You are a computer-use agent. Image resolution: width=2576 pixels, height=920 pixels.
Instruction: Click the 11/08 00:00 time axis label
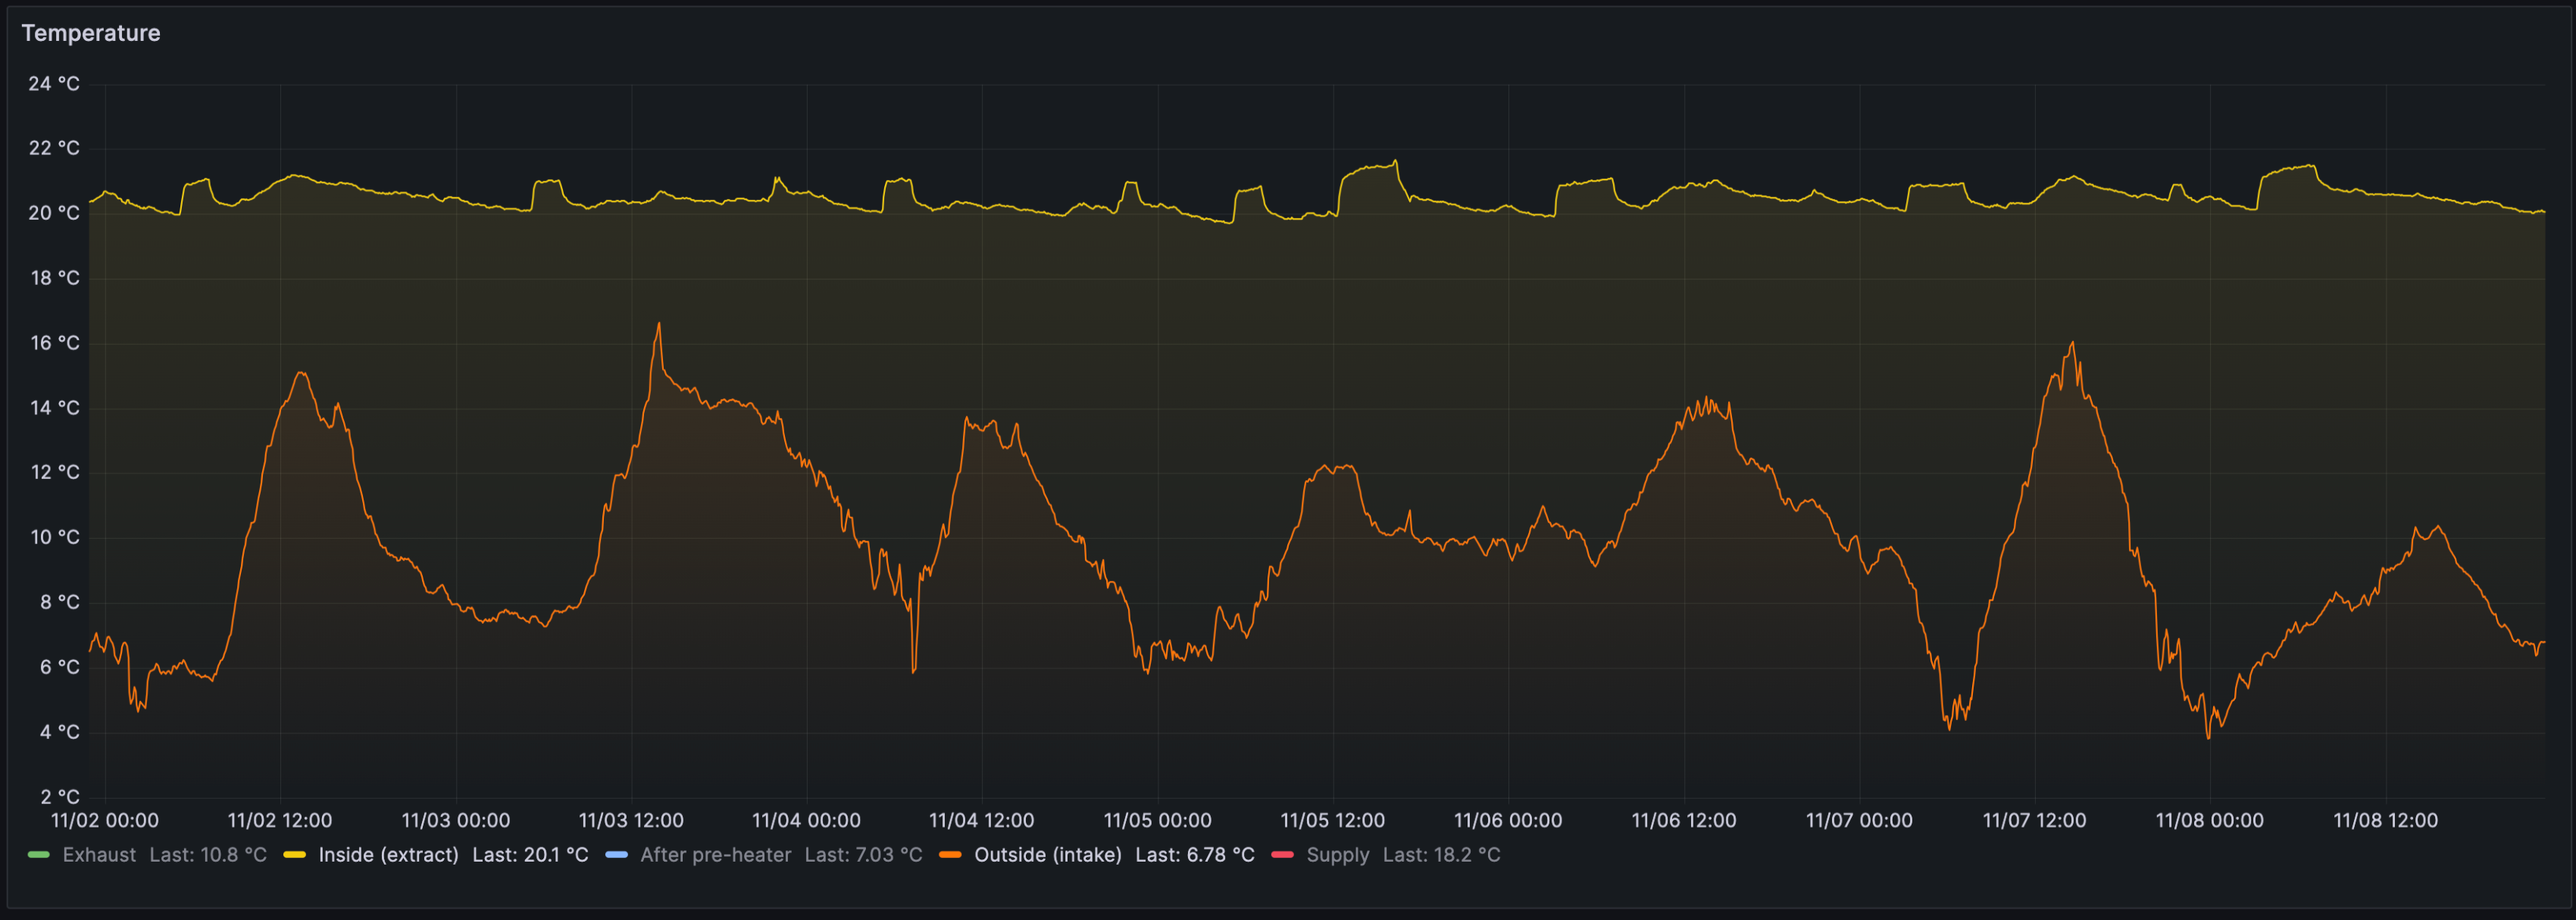(2210, 821)
